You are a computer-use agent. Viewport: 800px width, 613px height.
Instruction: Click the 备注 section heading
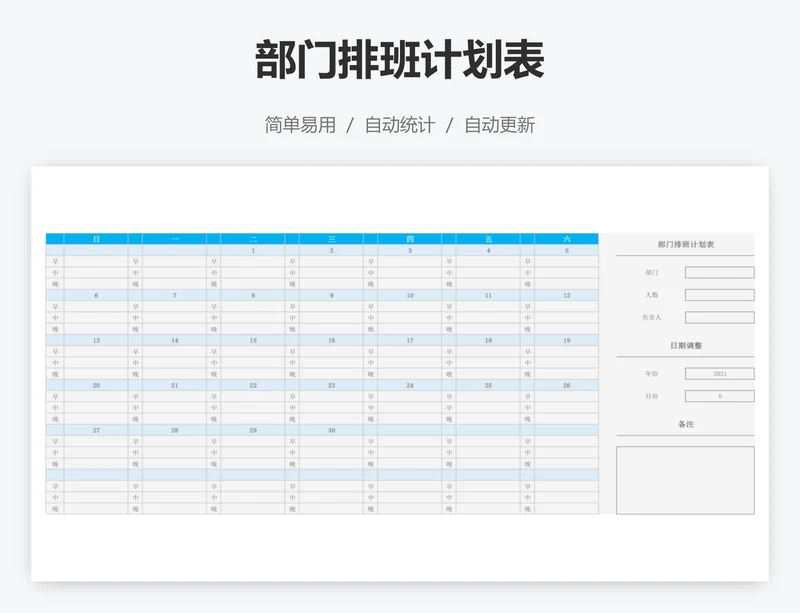coord(686,424)
